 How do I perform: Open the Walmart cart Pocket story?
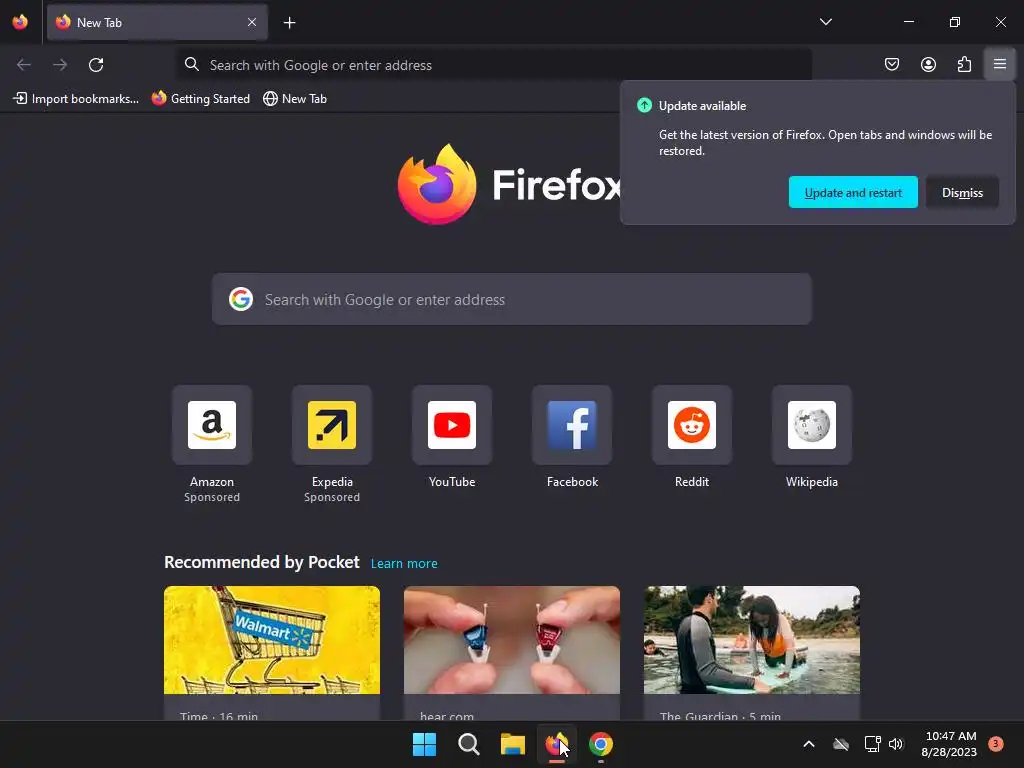tap(272, 653)
